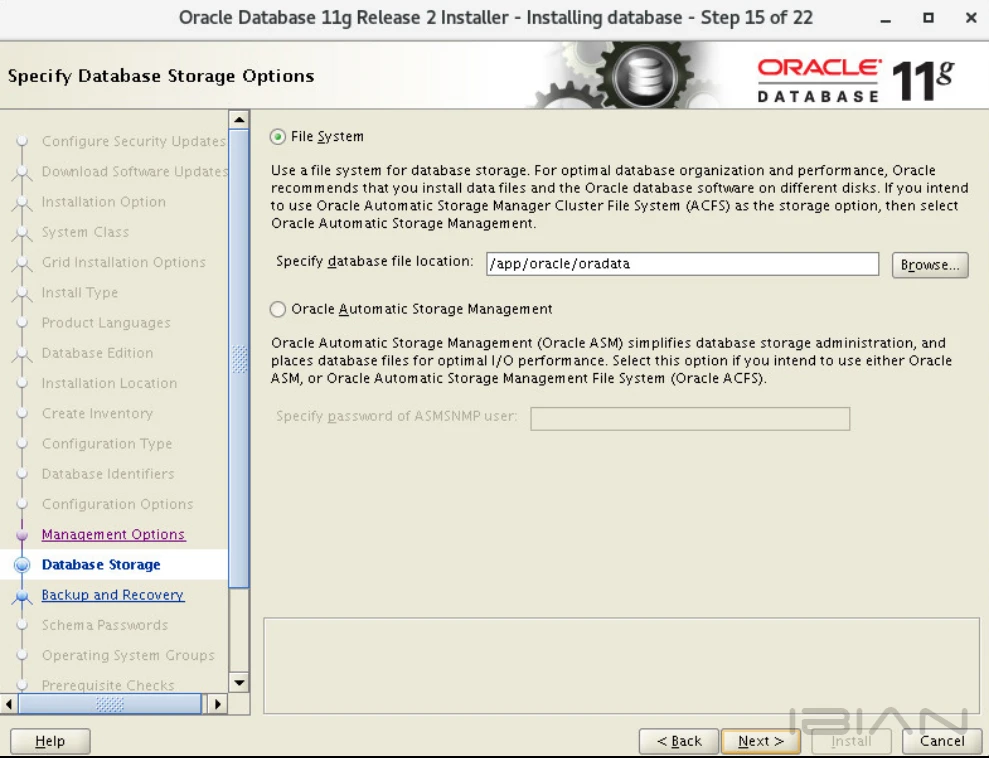Click the sidebar vertical scroll up arrow

(239, 119)
